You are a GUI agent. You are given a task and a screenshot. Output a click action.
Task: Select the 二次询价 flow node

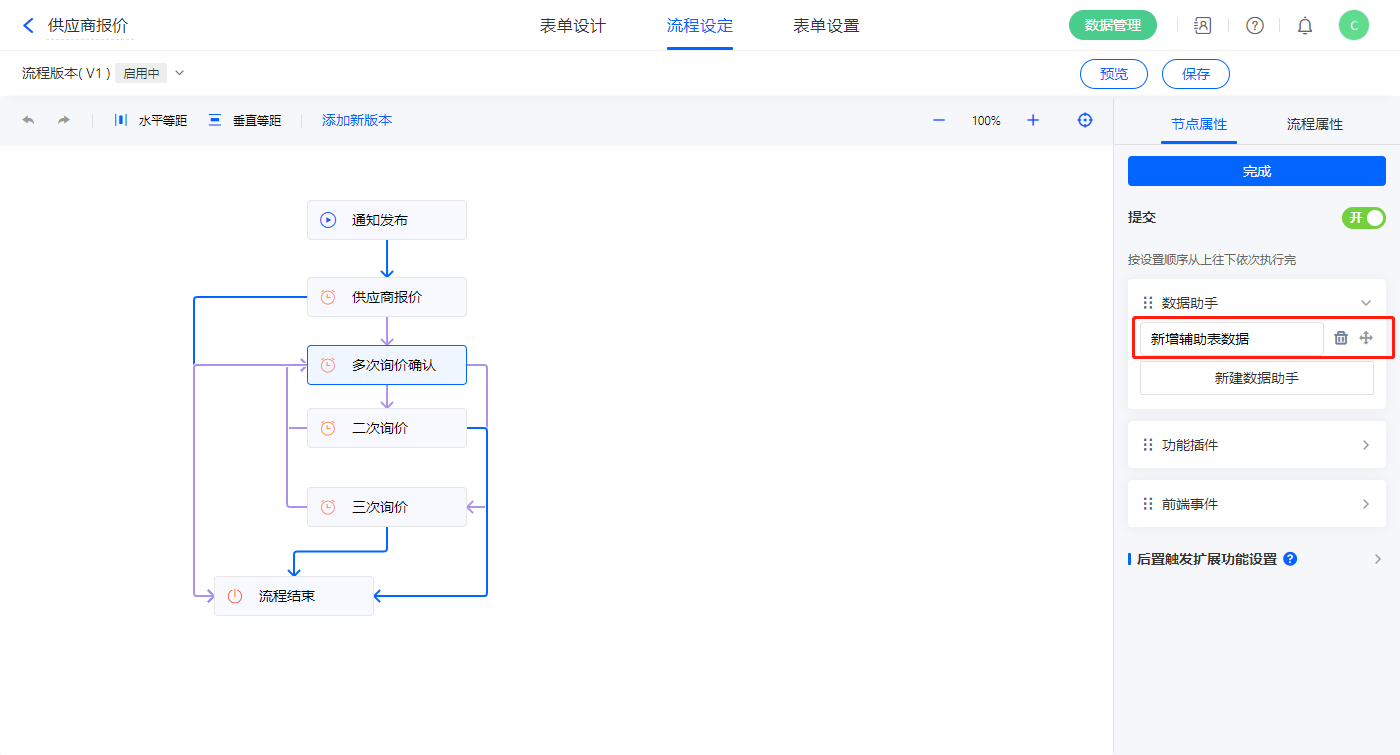[x=386, y=428]
